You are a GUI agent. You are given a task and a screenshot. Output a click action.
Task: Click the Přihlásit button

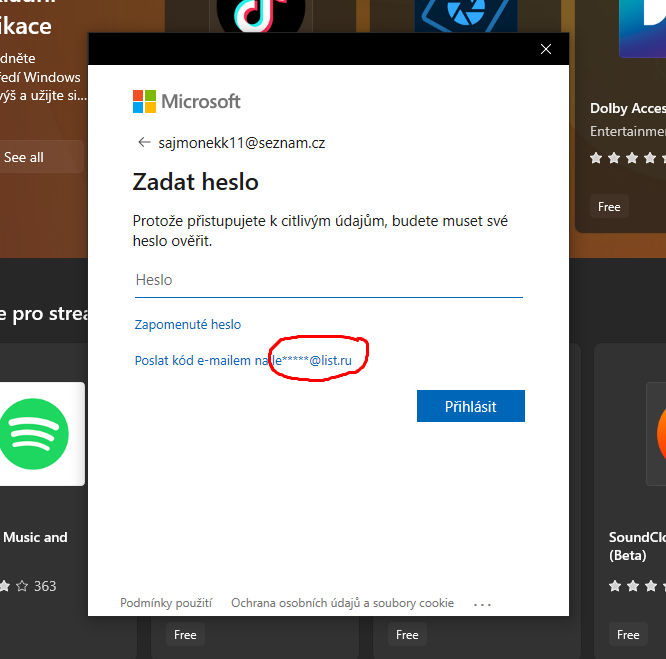471,406
